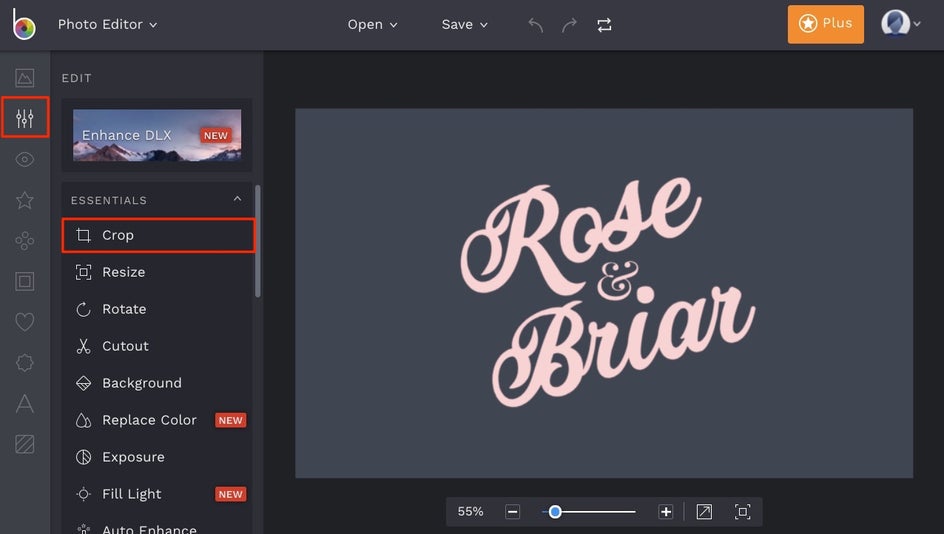The height and width of the screenshot is (534, 944).
Task: Select the Edit sliders sidebar icon
Action: (x=25, y=119)
